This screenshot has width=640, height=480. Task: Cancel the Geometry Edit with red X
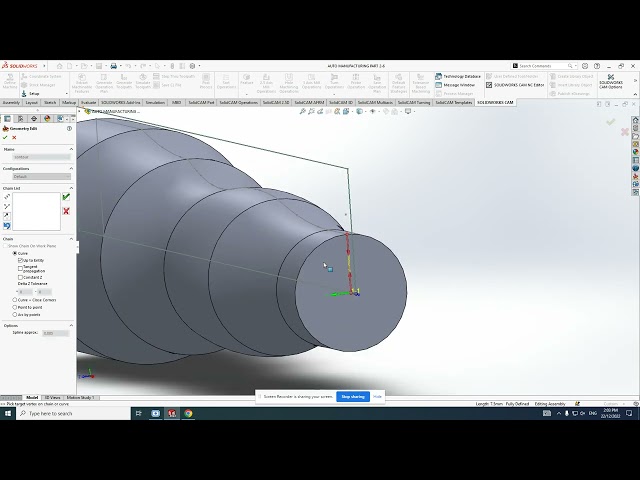pyautogui.click(x=14, y=138)
